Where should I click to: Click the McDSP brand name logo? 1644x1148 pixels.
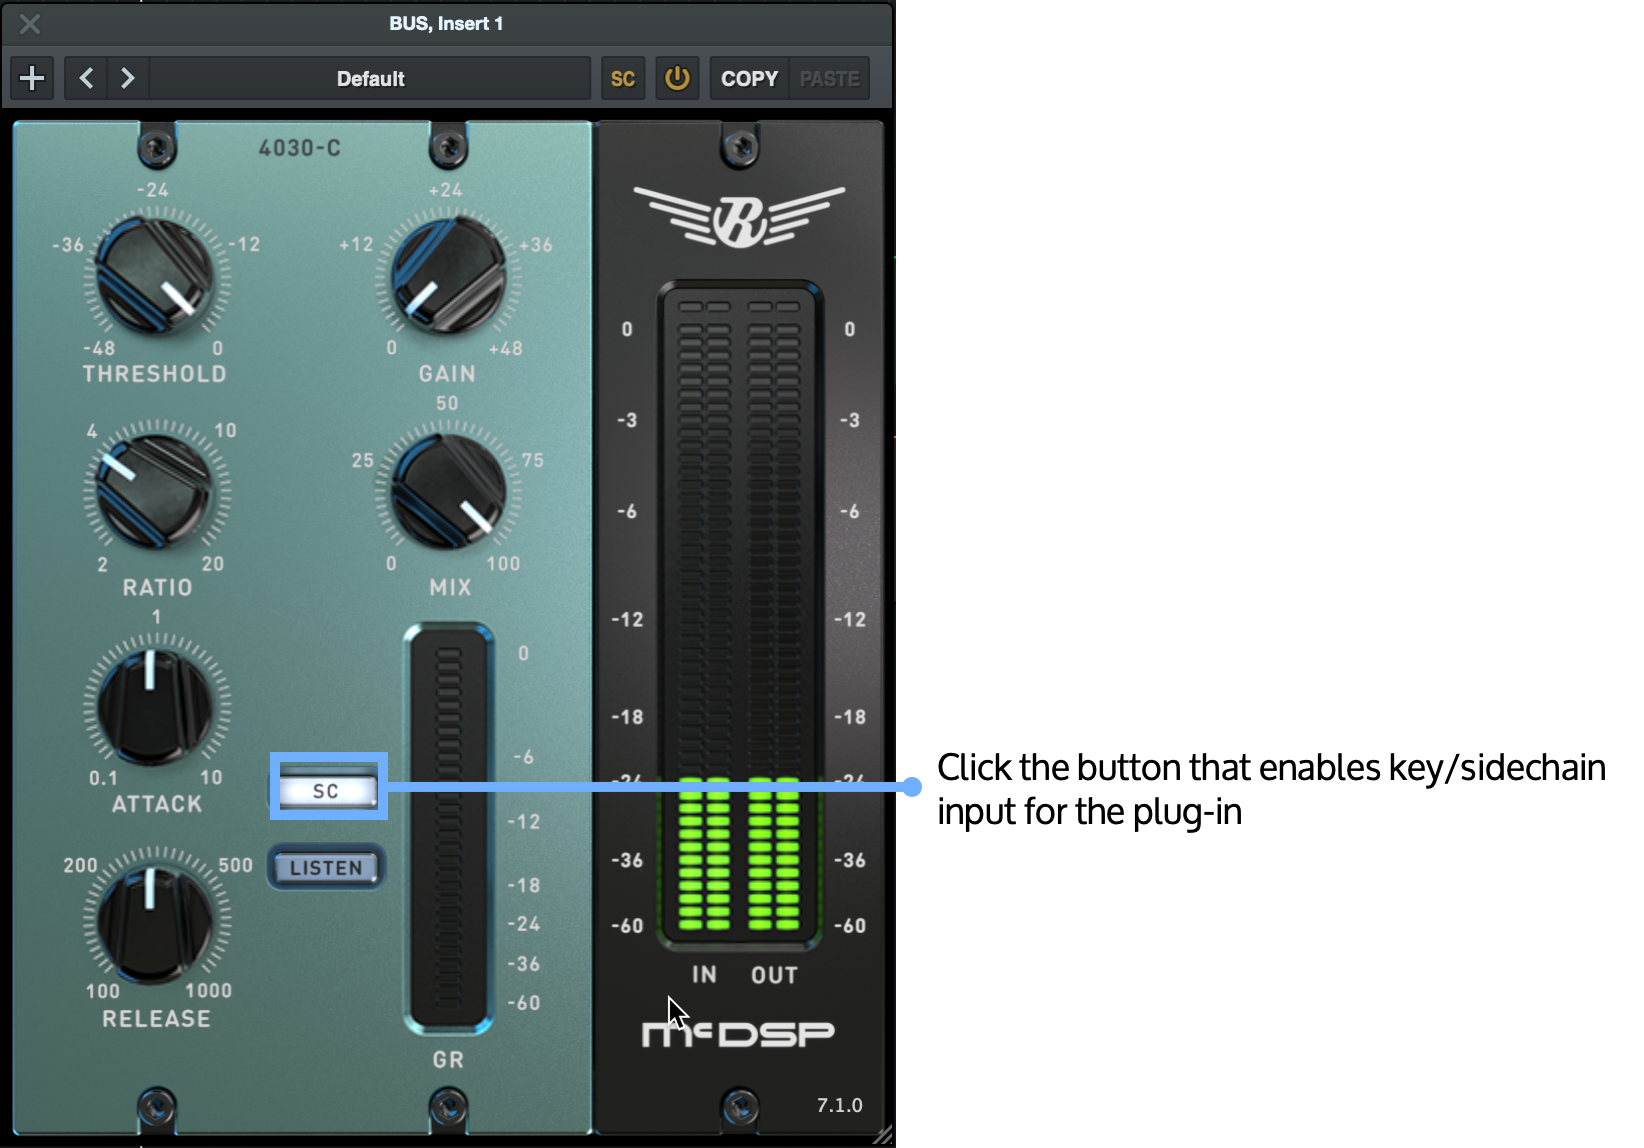[x=737, y=1033]
